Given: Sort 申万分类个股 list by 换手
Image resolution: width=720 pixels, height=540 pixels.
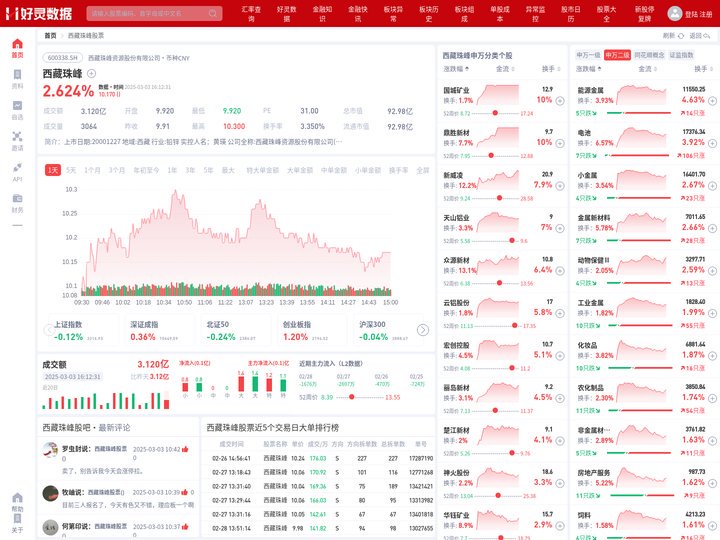Looking at the screenshot, I should [551, 69].
